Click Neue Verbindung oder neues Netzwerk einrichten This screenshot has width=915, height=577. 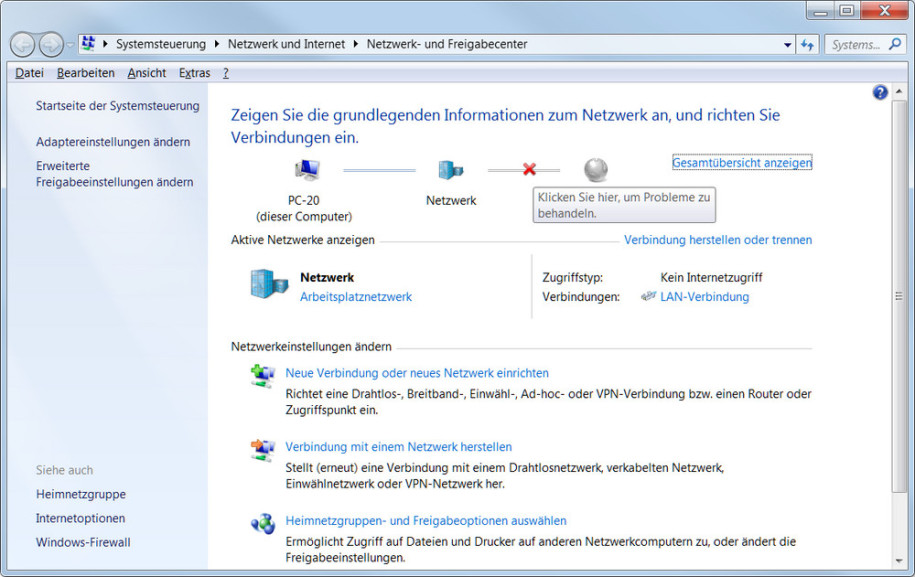[417, 373]
